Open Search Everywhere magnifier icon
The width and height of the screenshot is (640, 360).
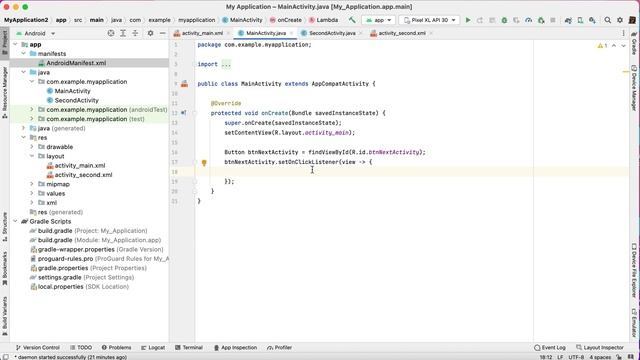(608, 20)
